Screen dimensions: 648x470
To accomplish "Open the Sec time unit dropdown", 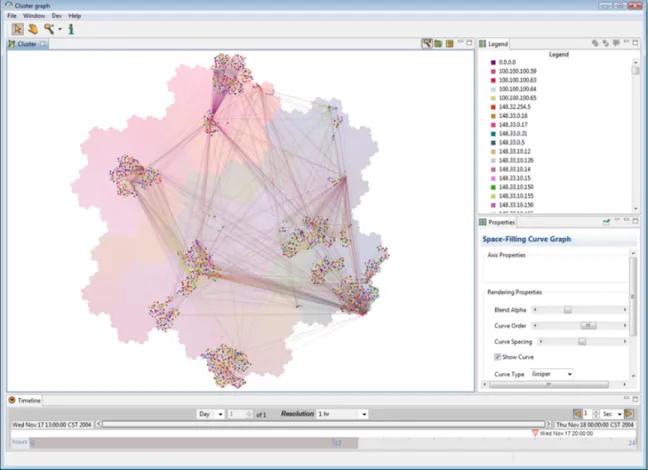I will (612, 414).
